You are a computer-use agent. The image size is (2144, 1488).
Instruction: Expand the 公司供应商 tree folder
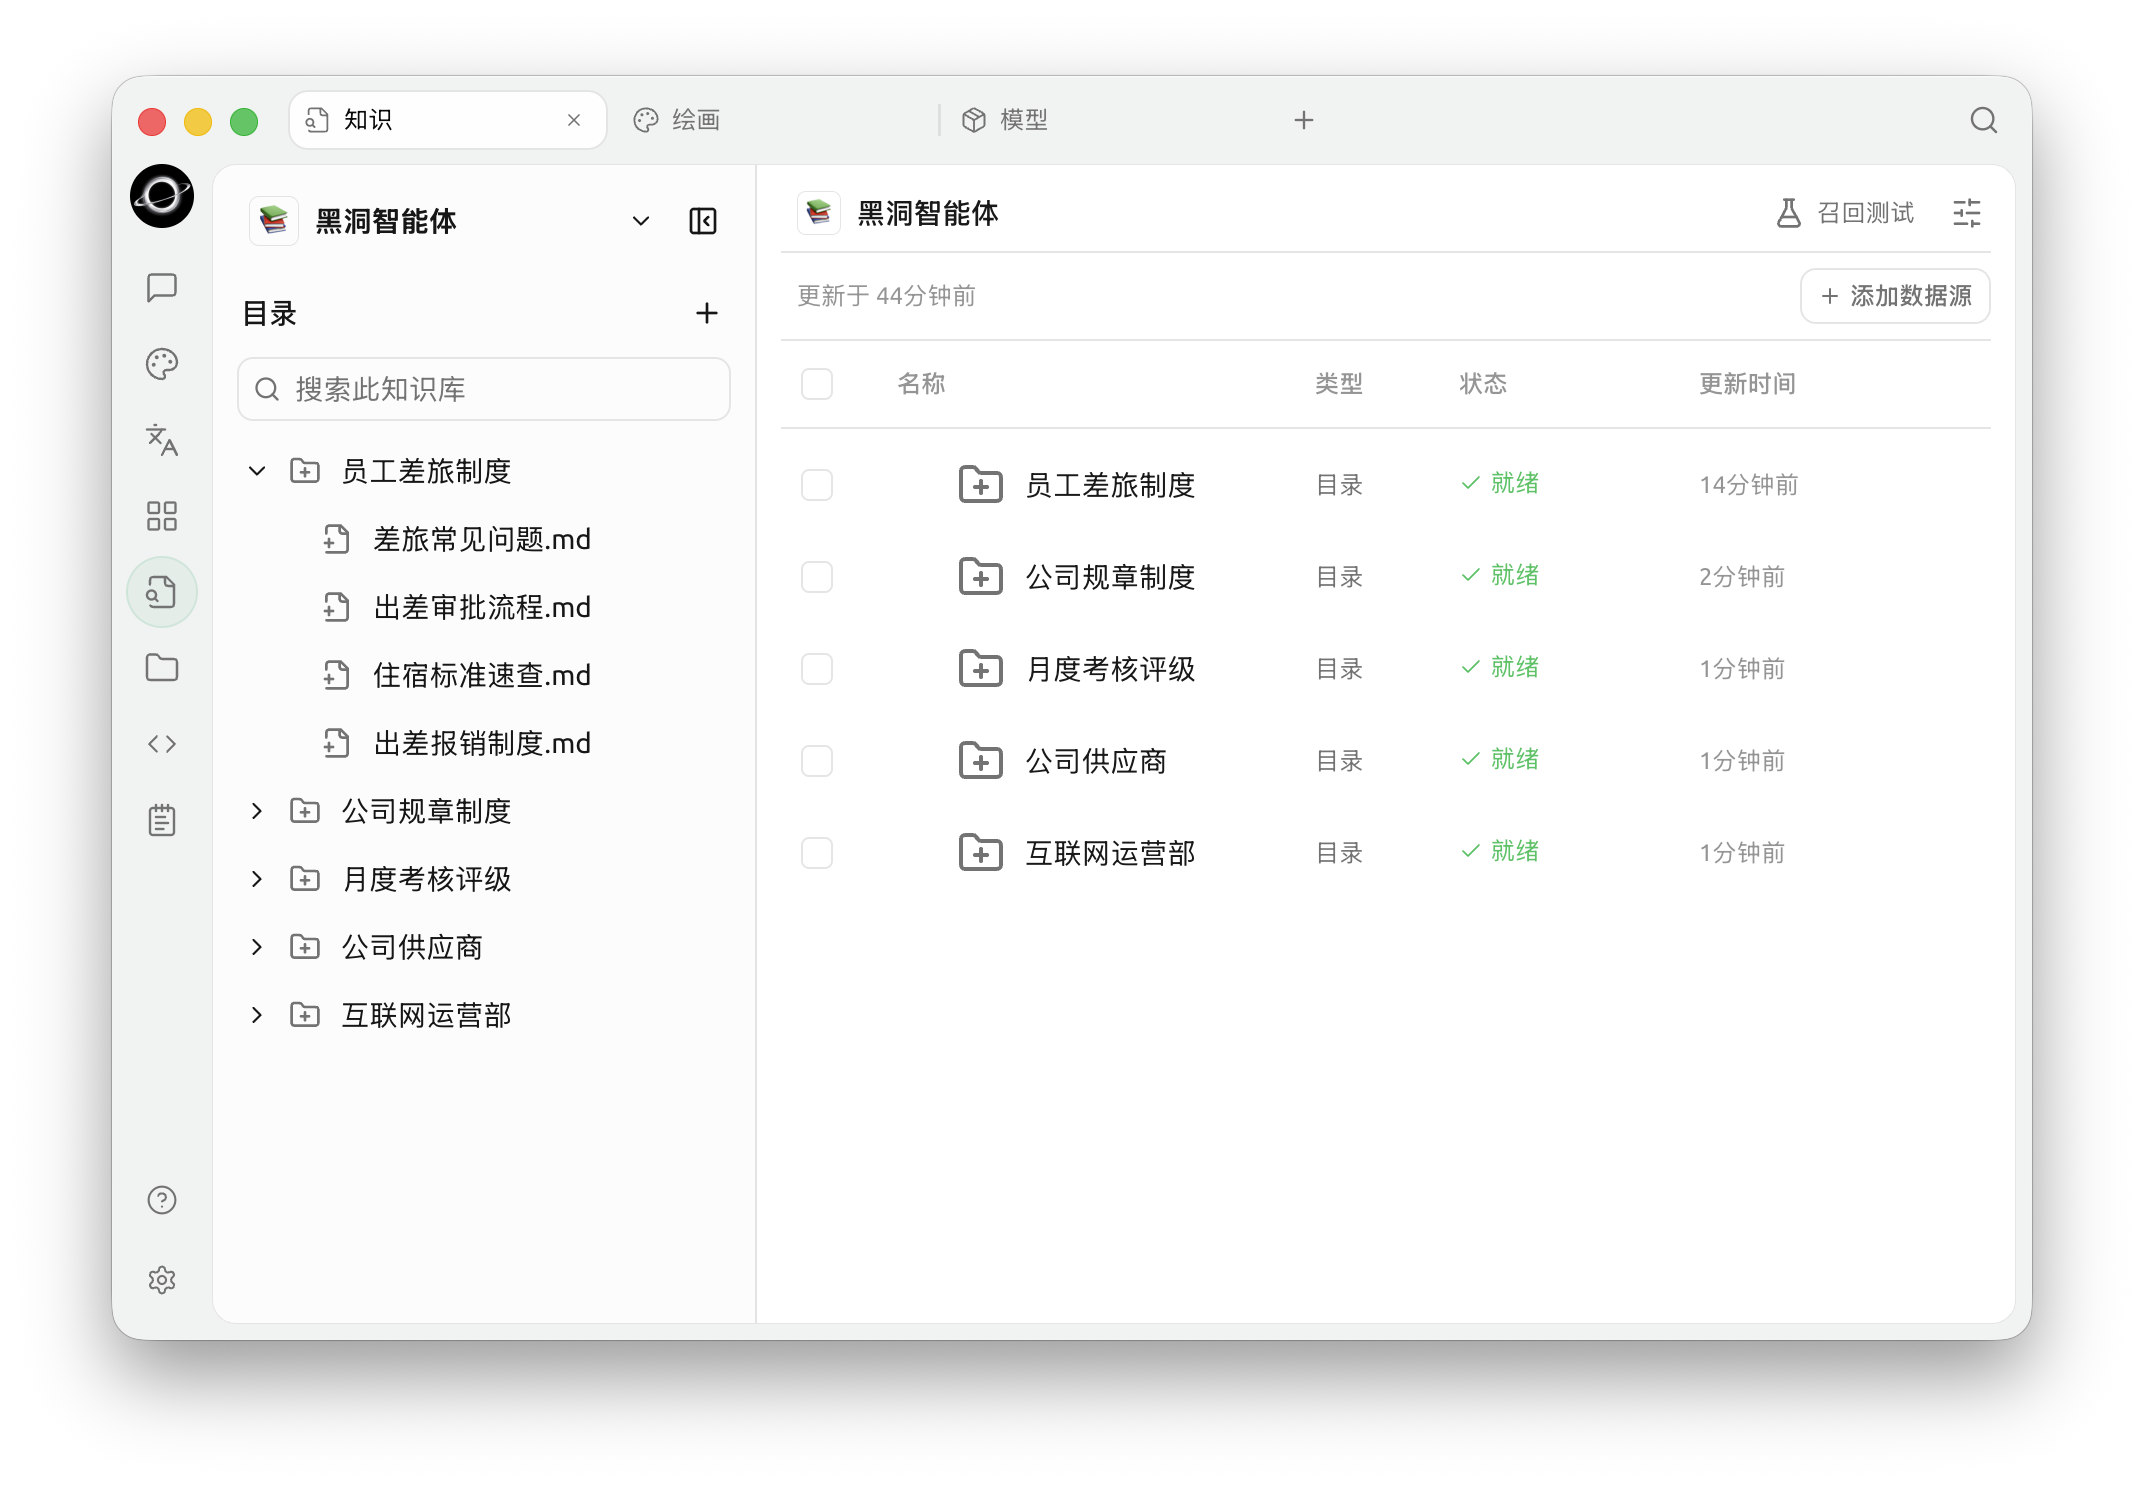pos(257,947)
